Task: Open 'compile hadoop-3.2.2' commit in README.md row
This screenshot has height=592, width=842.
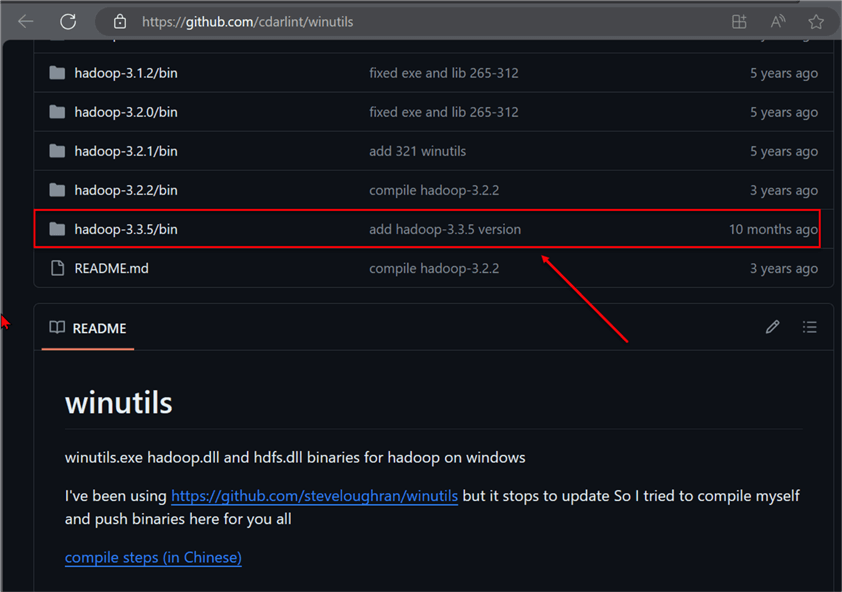Action: [x=434, y=269]
